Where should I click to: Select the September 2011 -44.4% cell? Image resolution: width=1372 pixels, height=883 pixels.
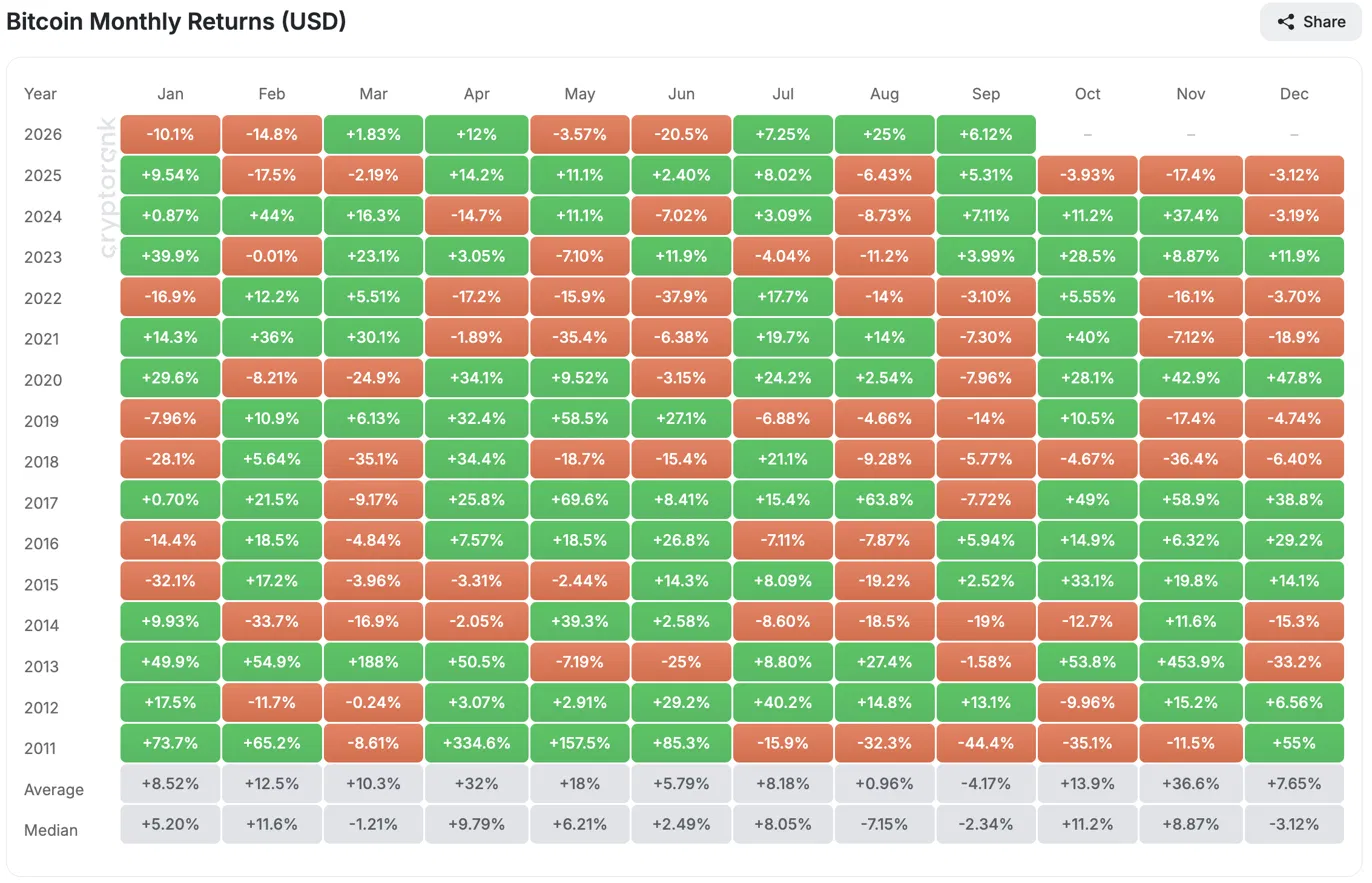986,743
